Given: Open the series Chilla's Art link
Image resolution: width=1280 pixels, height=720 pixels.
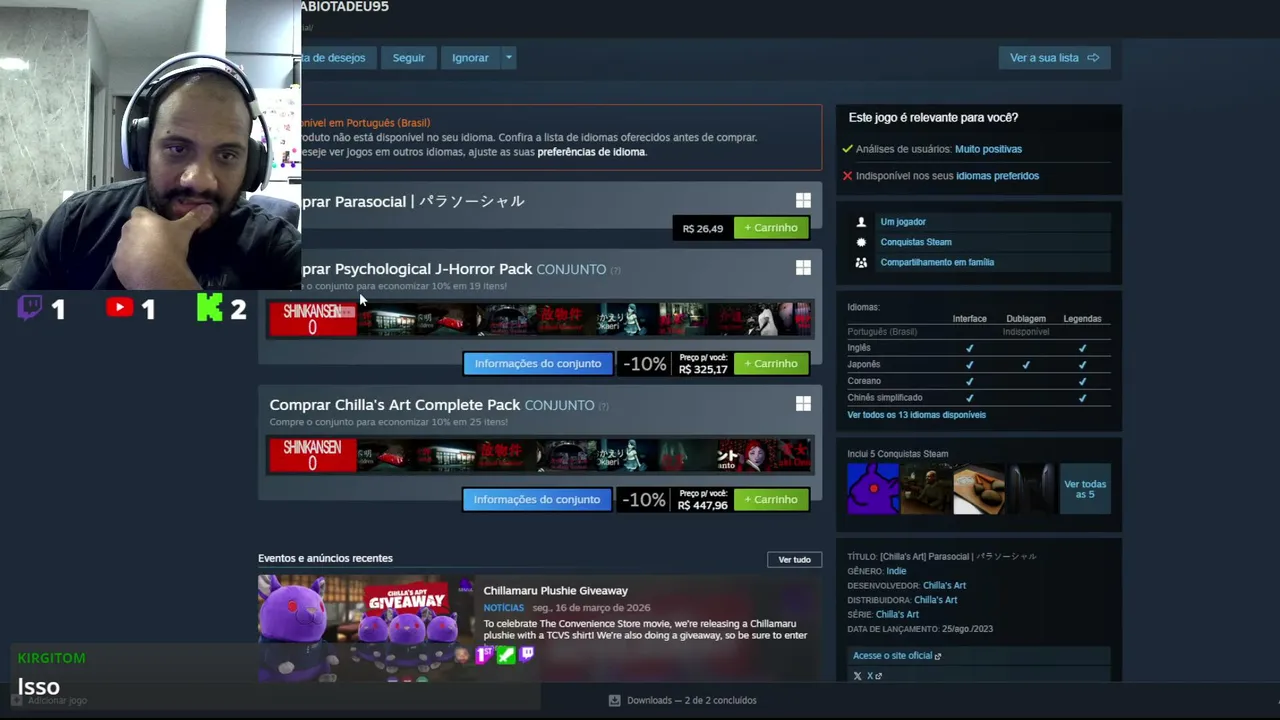Looking at the screenshot, I should (x=897, y=615).
